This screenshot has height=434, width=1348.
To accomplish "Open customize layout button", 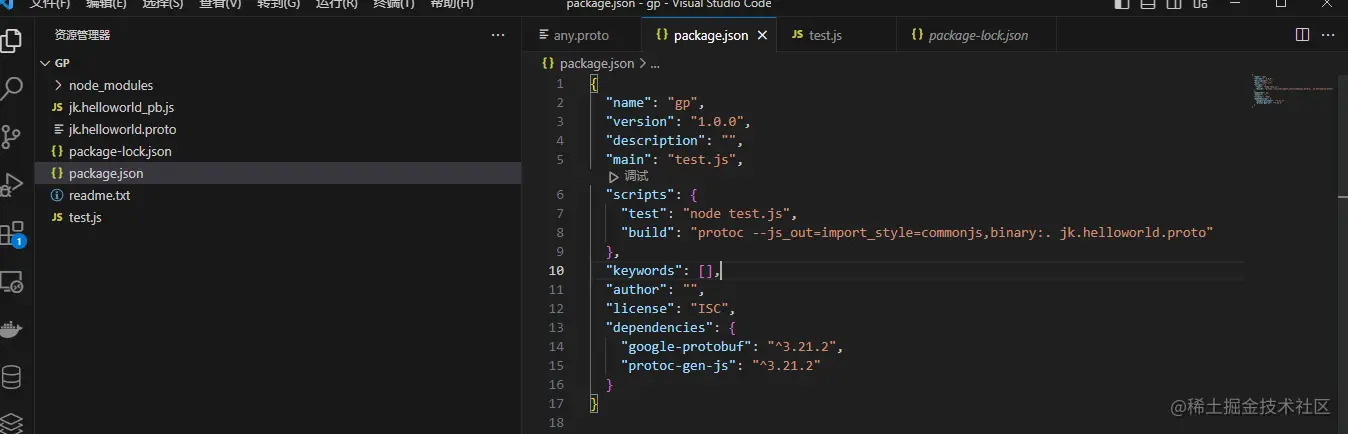I will pos(1200,5).
